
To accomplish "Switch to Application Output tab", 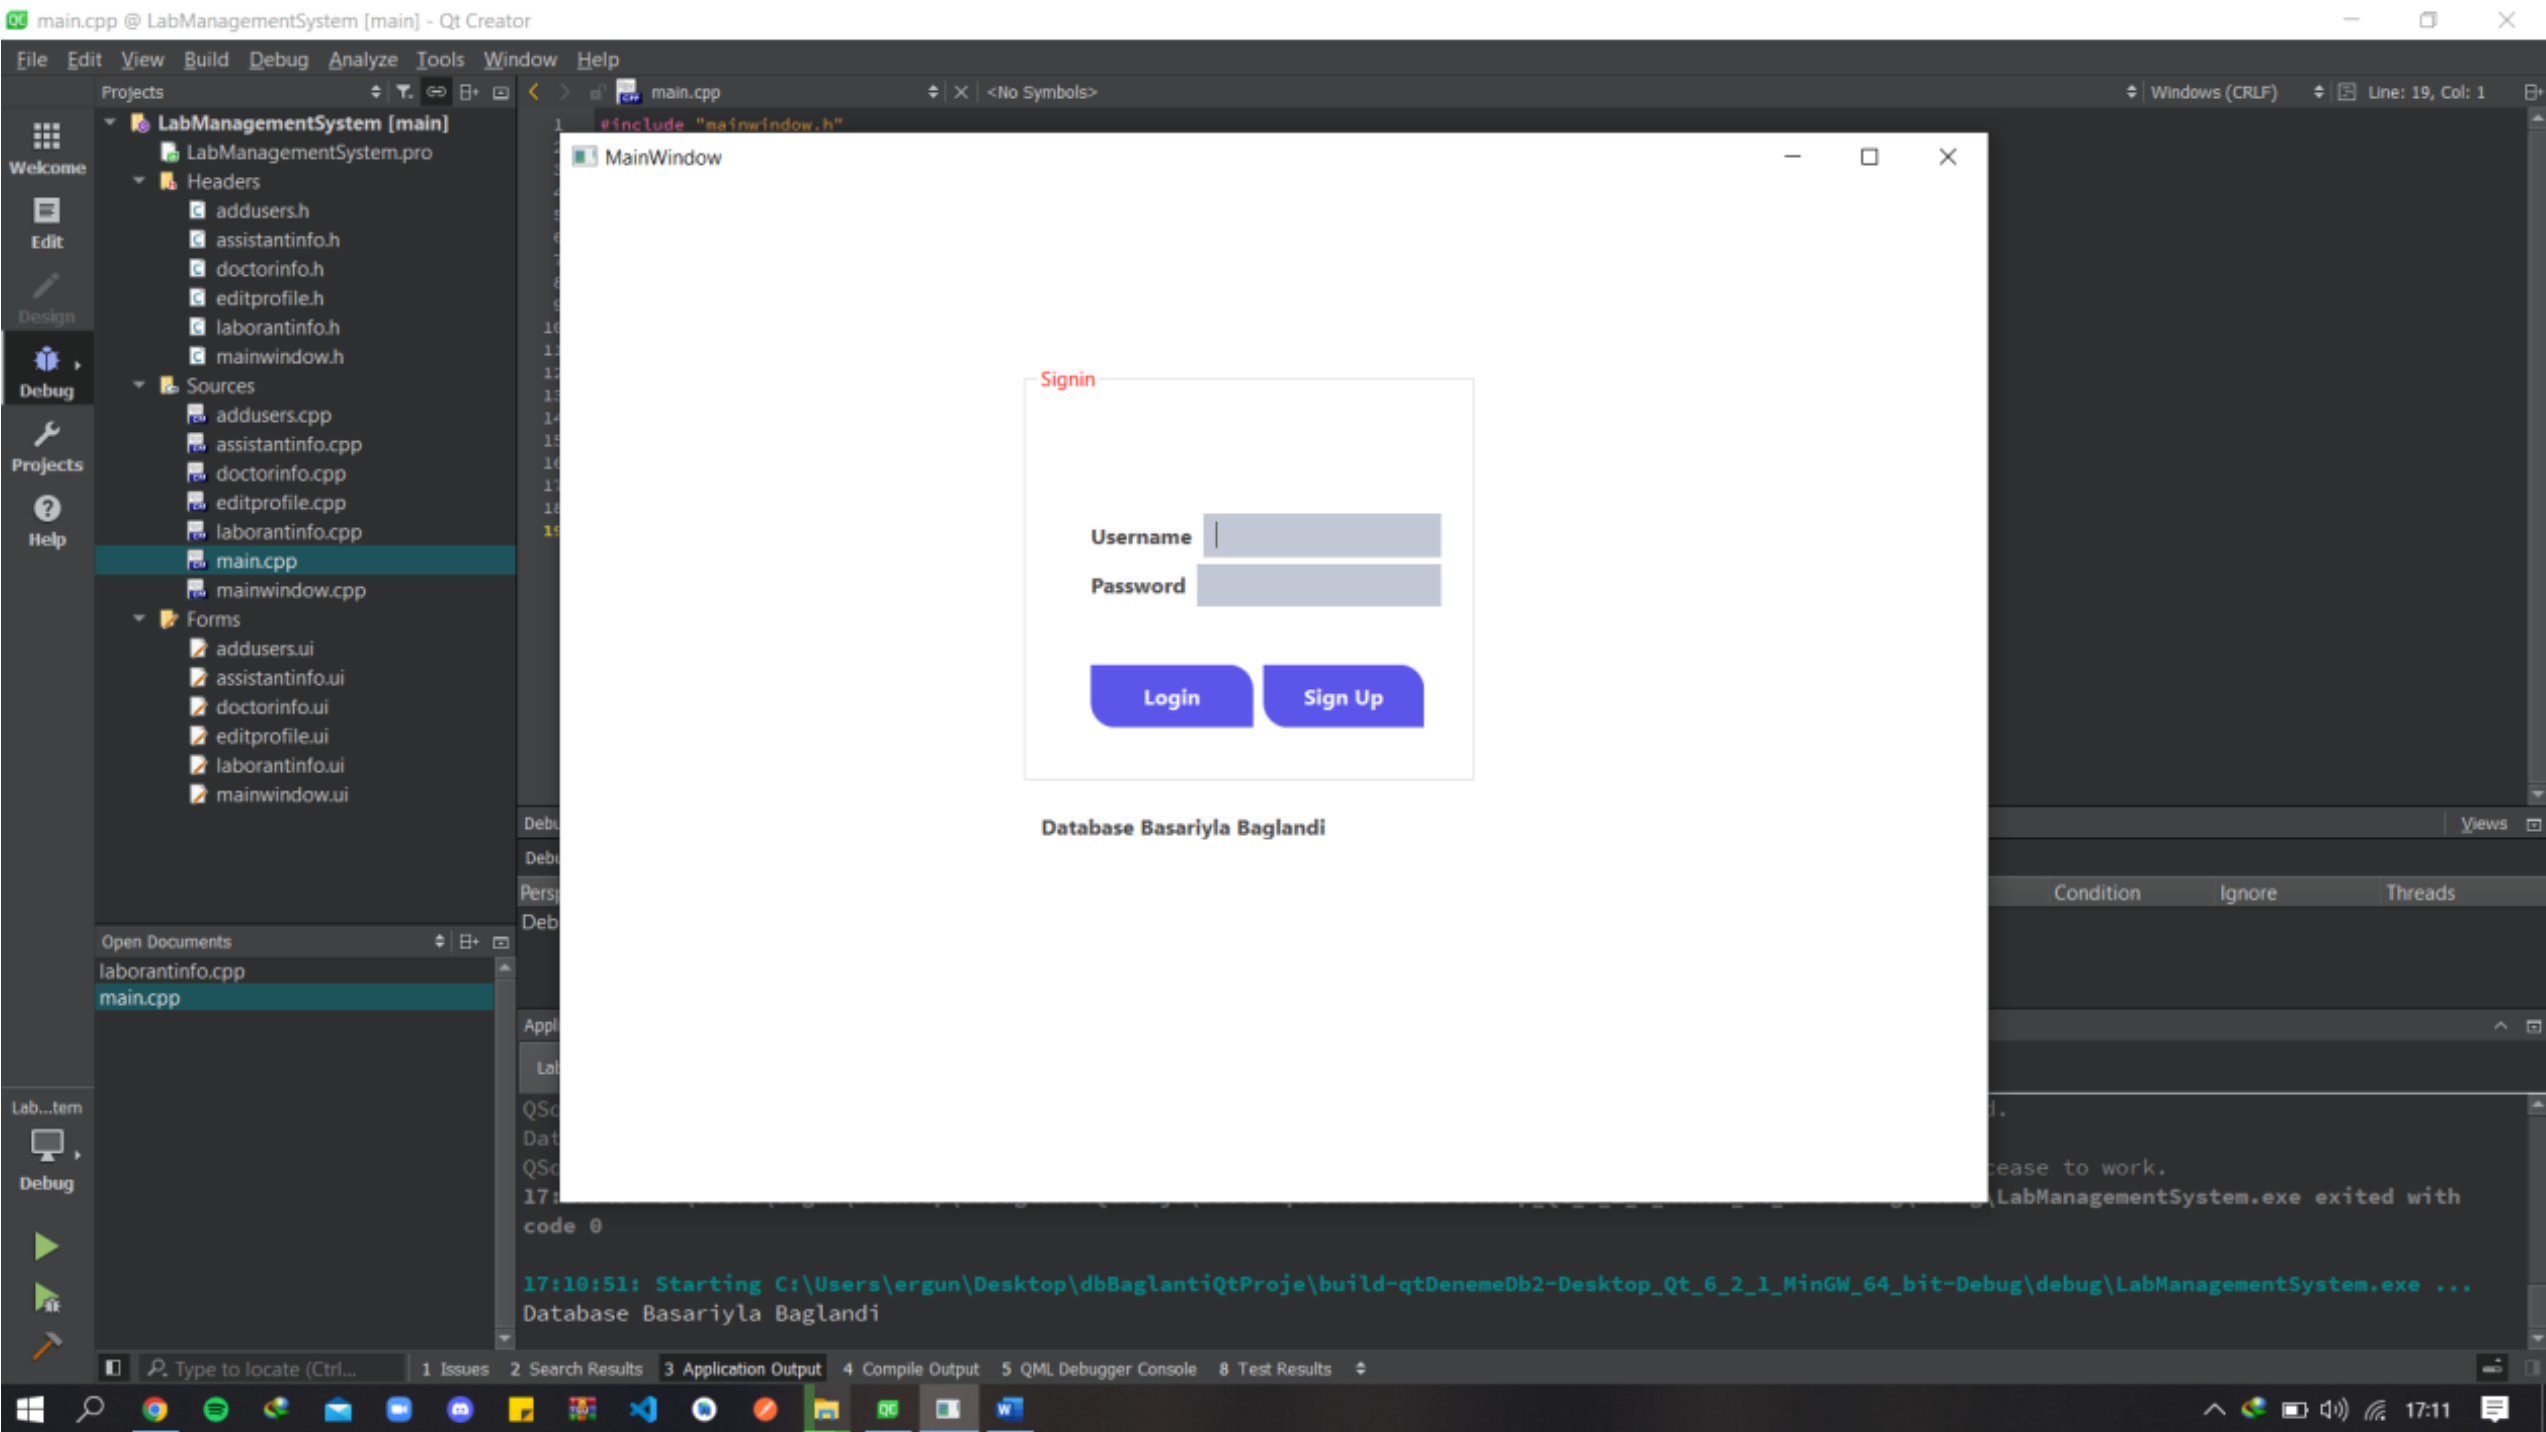I will click(x=742, y=1368).
